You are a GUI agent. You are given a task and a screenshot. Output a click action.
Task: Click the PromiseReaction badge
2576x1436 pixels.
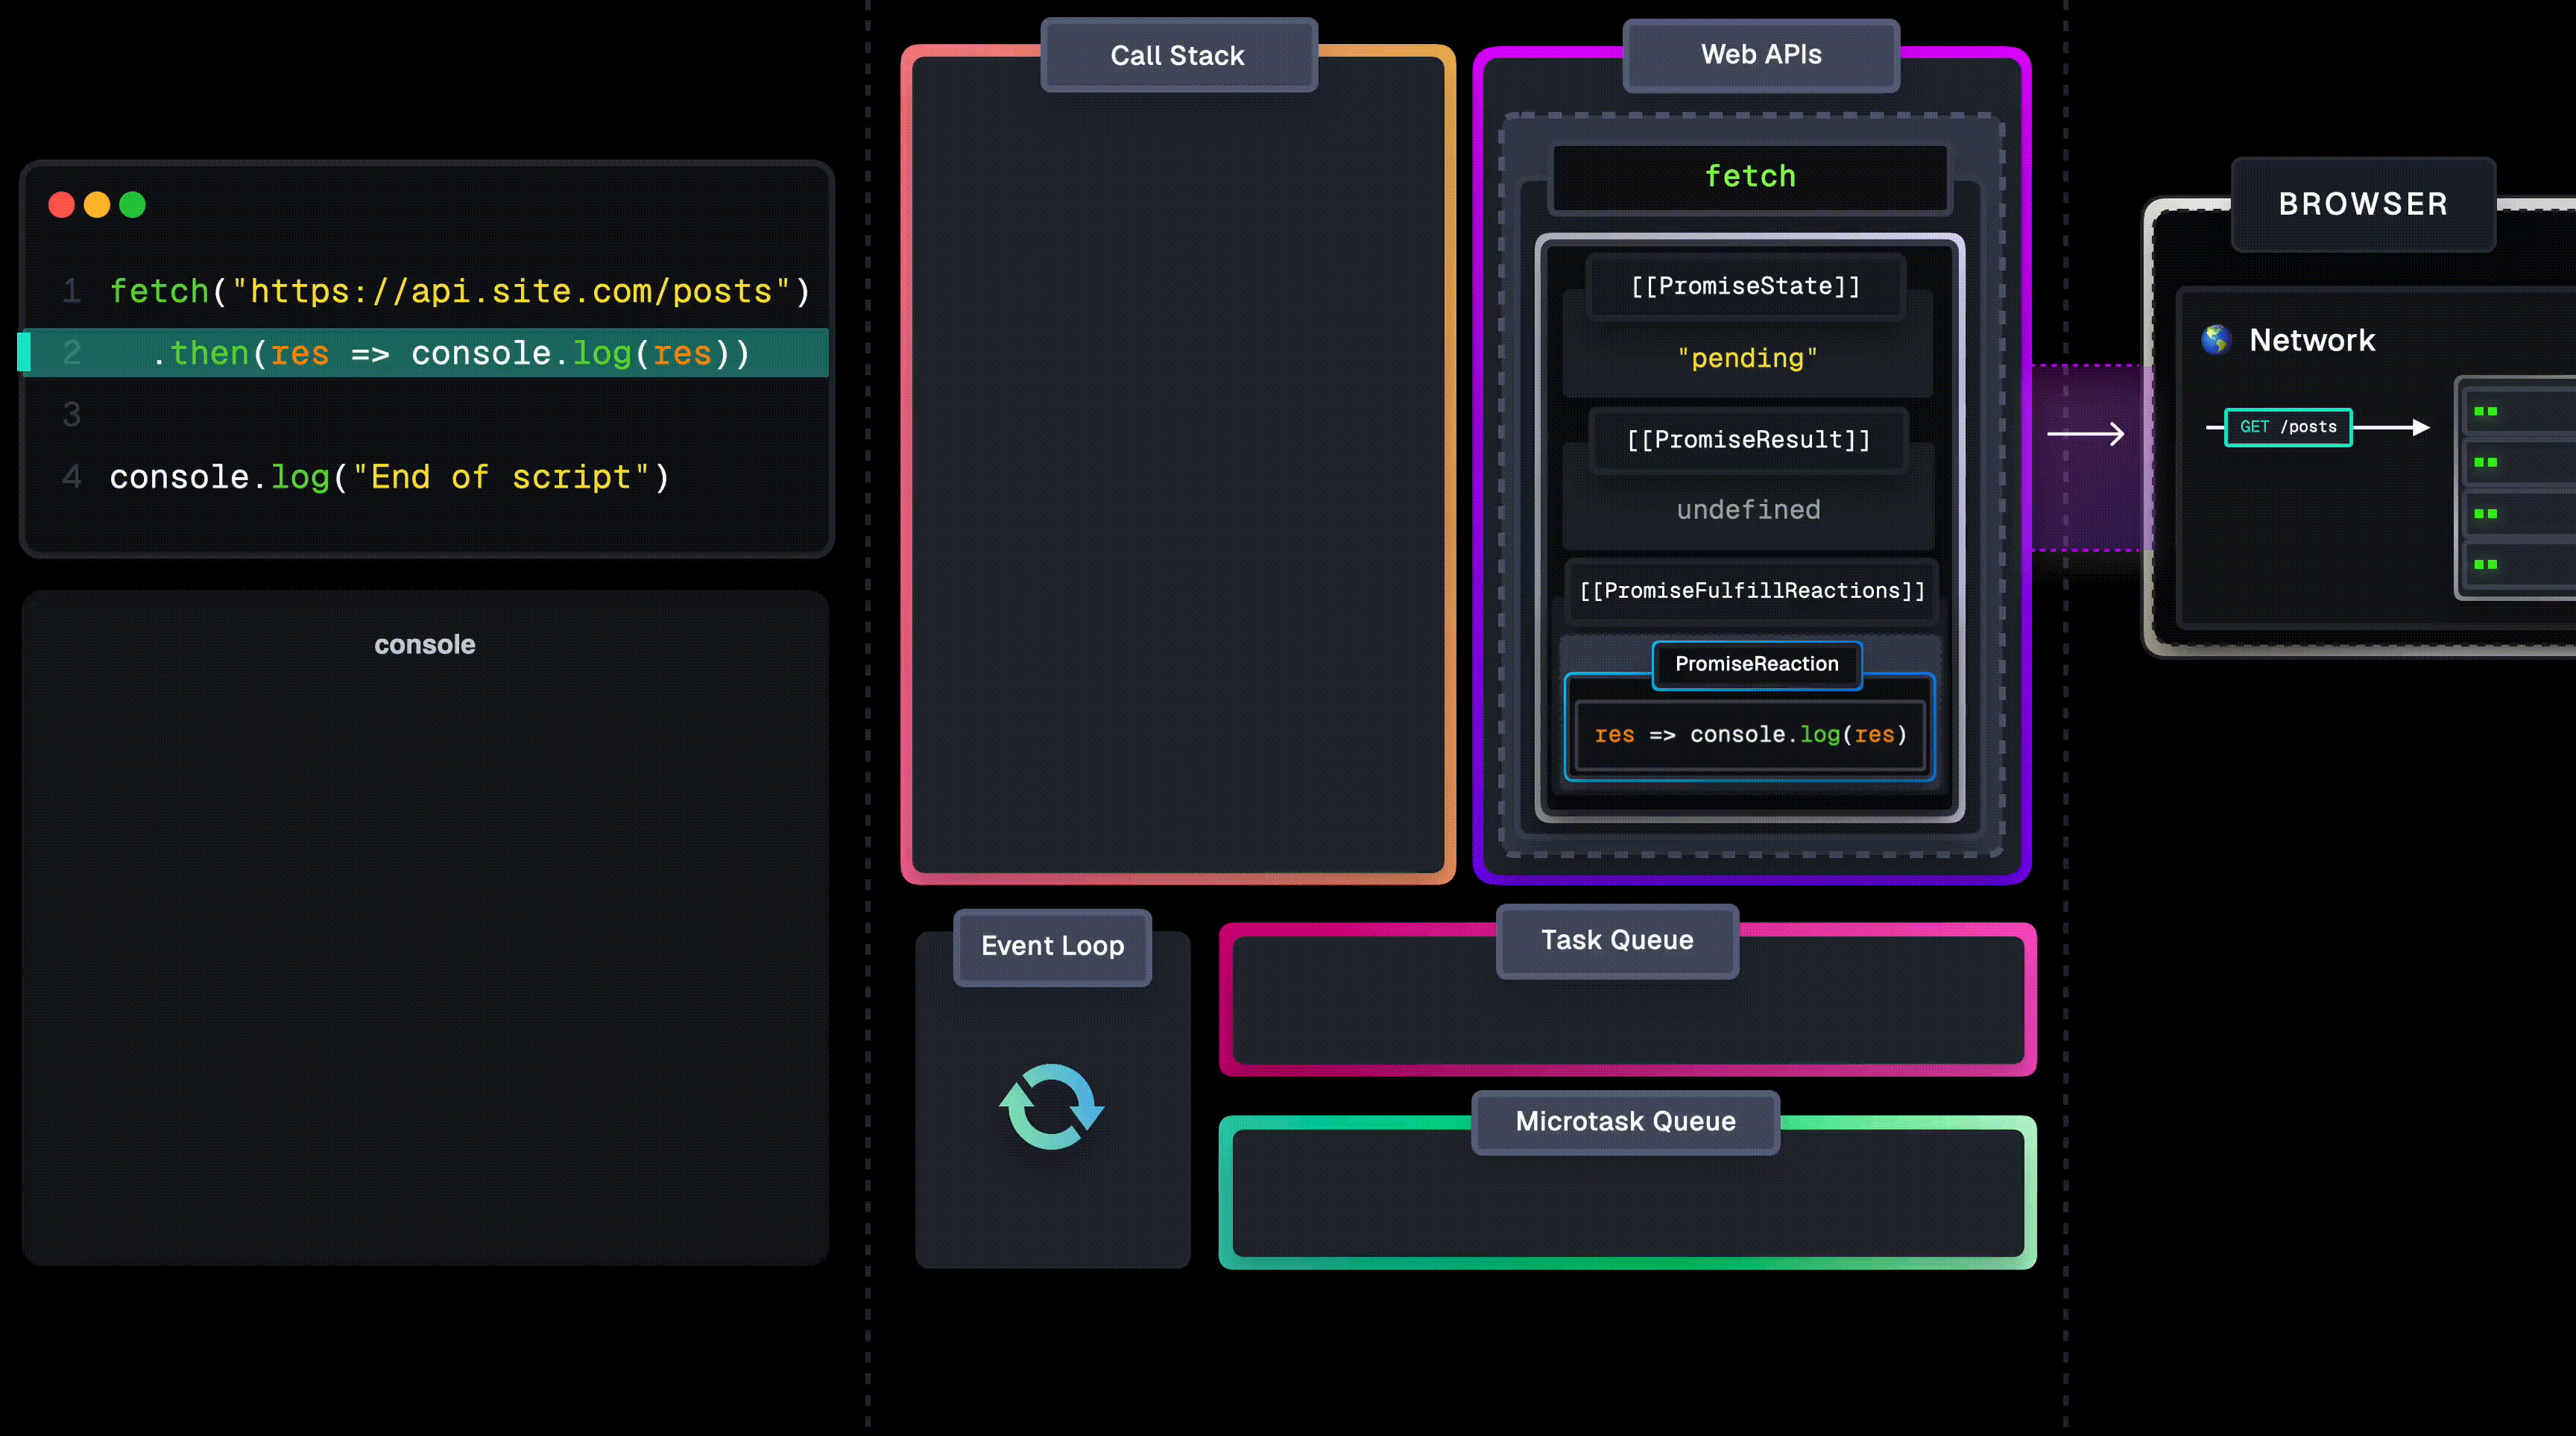pos(1757,664)
